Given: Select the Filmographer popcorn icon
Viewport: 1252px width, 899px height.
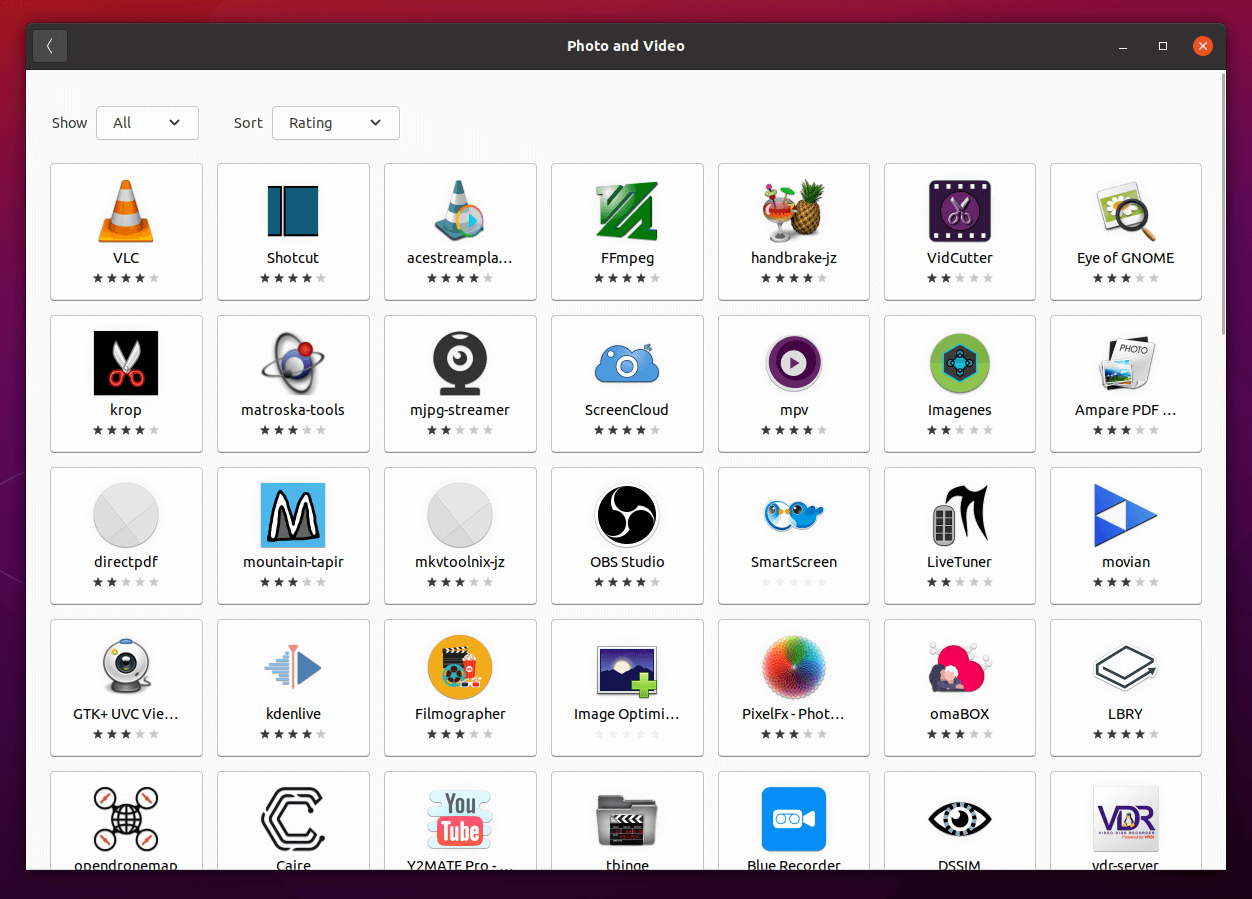Looking at the screenshot, I should point(460,667).
